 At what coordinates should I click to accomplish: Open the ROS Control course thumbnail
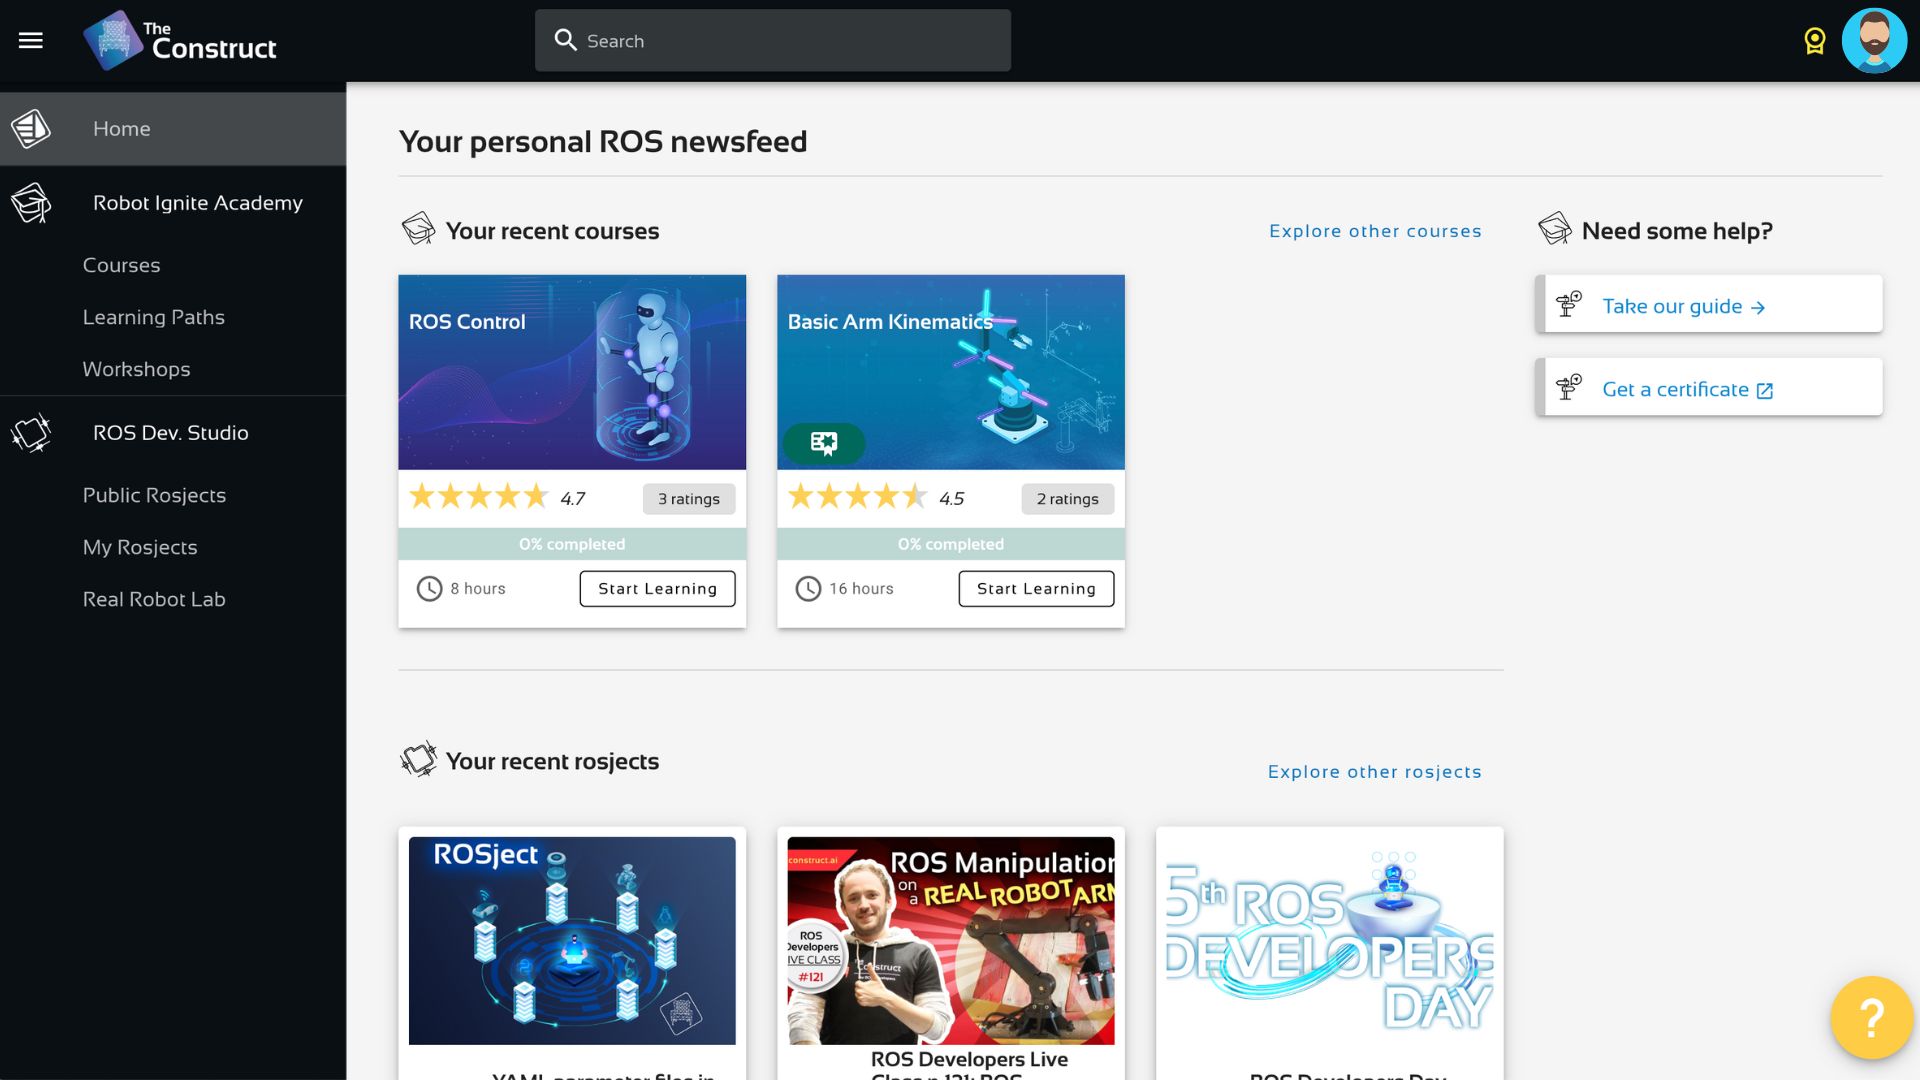(572, 372)
